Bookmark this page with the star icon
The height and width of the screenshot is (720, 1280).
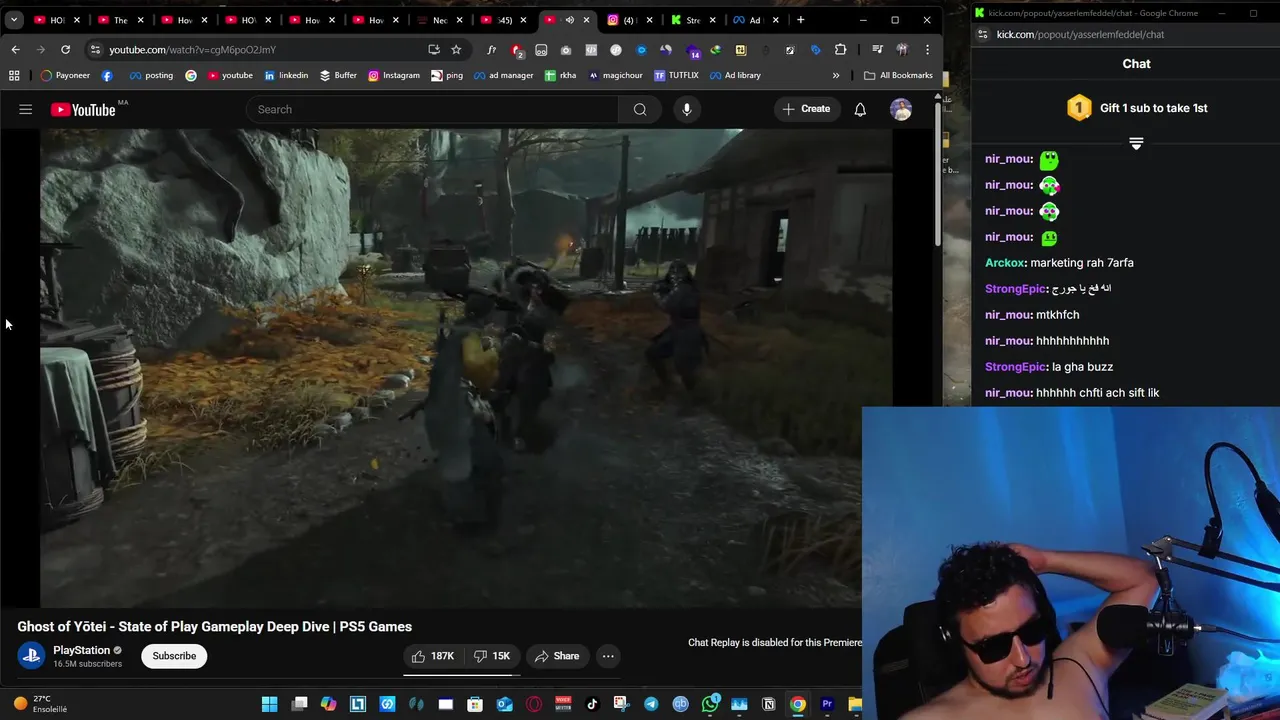pos(456,50)
